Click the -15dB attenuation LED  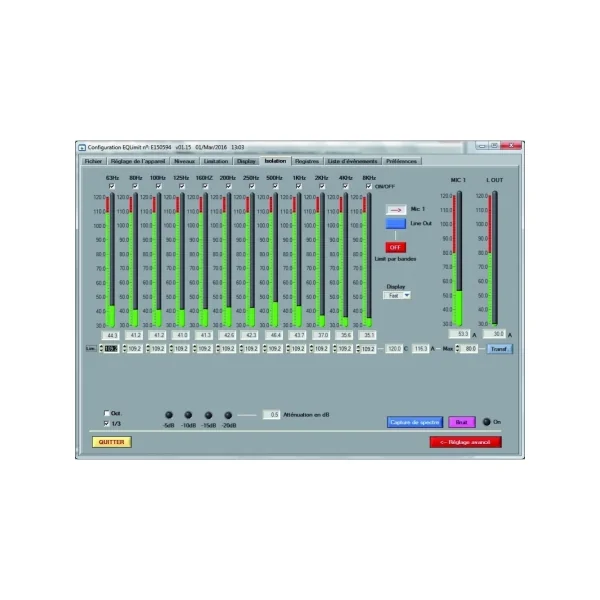pyautogui.click(x=208, y=415)
